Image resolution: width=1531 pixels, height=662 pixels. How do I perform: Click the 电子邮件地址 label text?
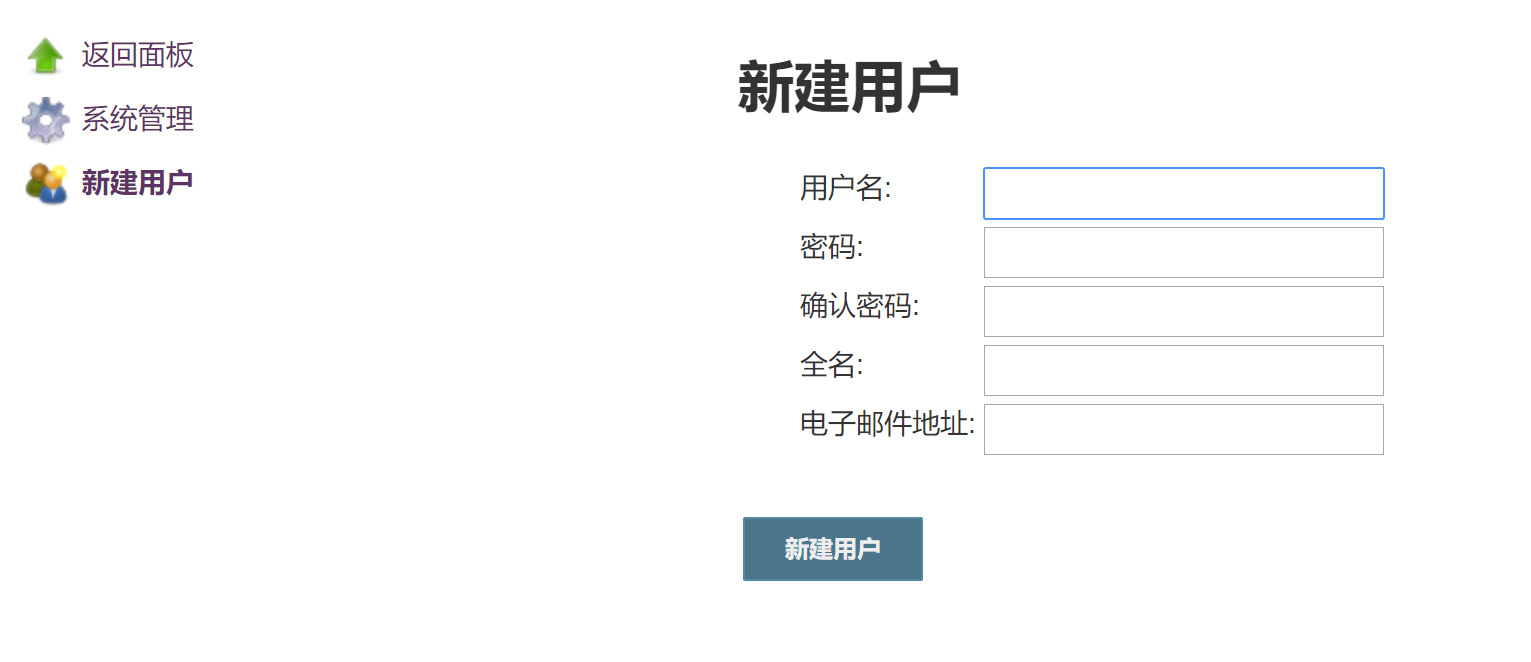click(887, 424)
